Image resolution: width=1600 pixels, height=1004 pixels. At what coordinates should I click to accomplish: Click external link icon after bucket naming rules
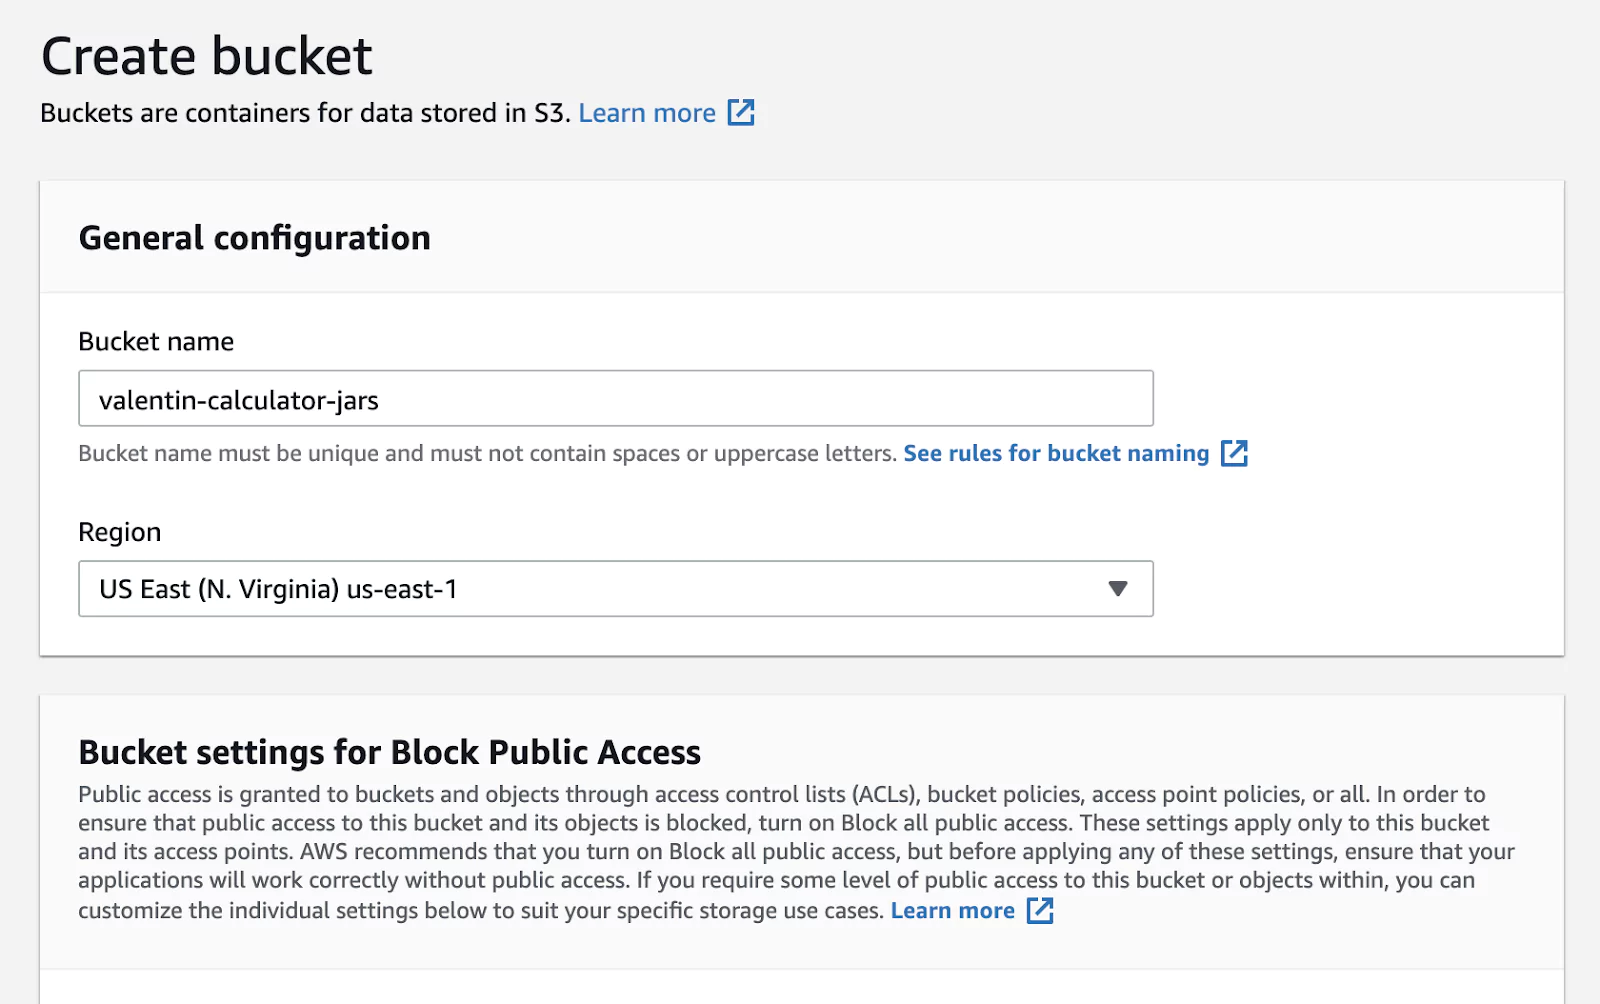[1235, 453]
